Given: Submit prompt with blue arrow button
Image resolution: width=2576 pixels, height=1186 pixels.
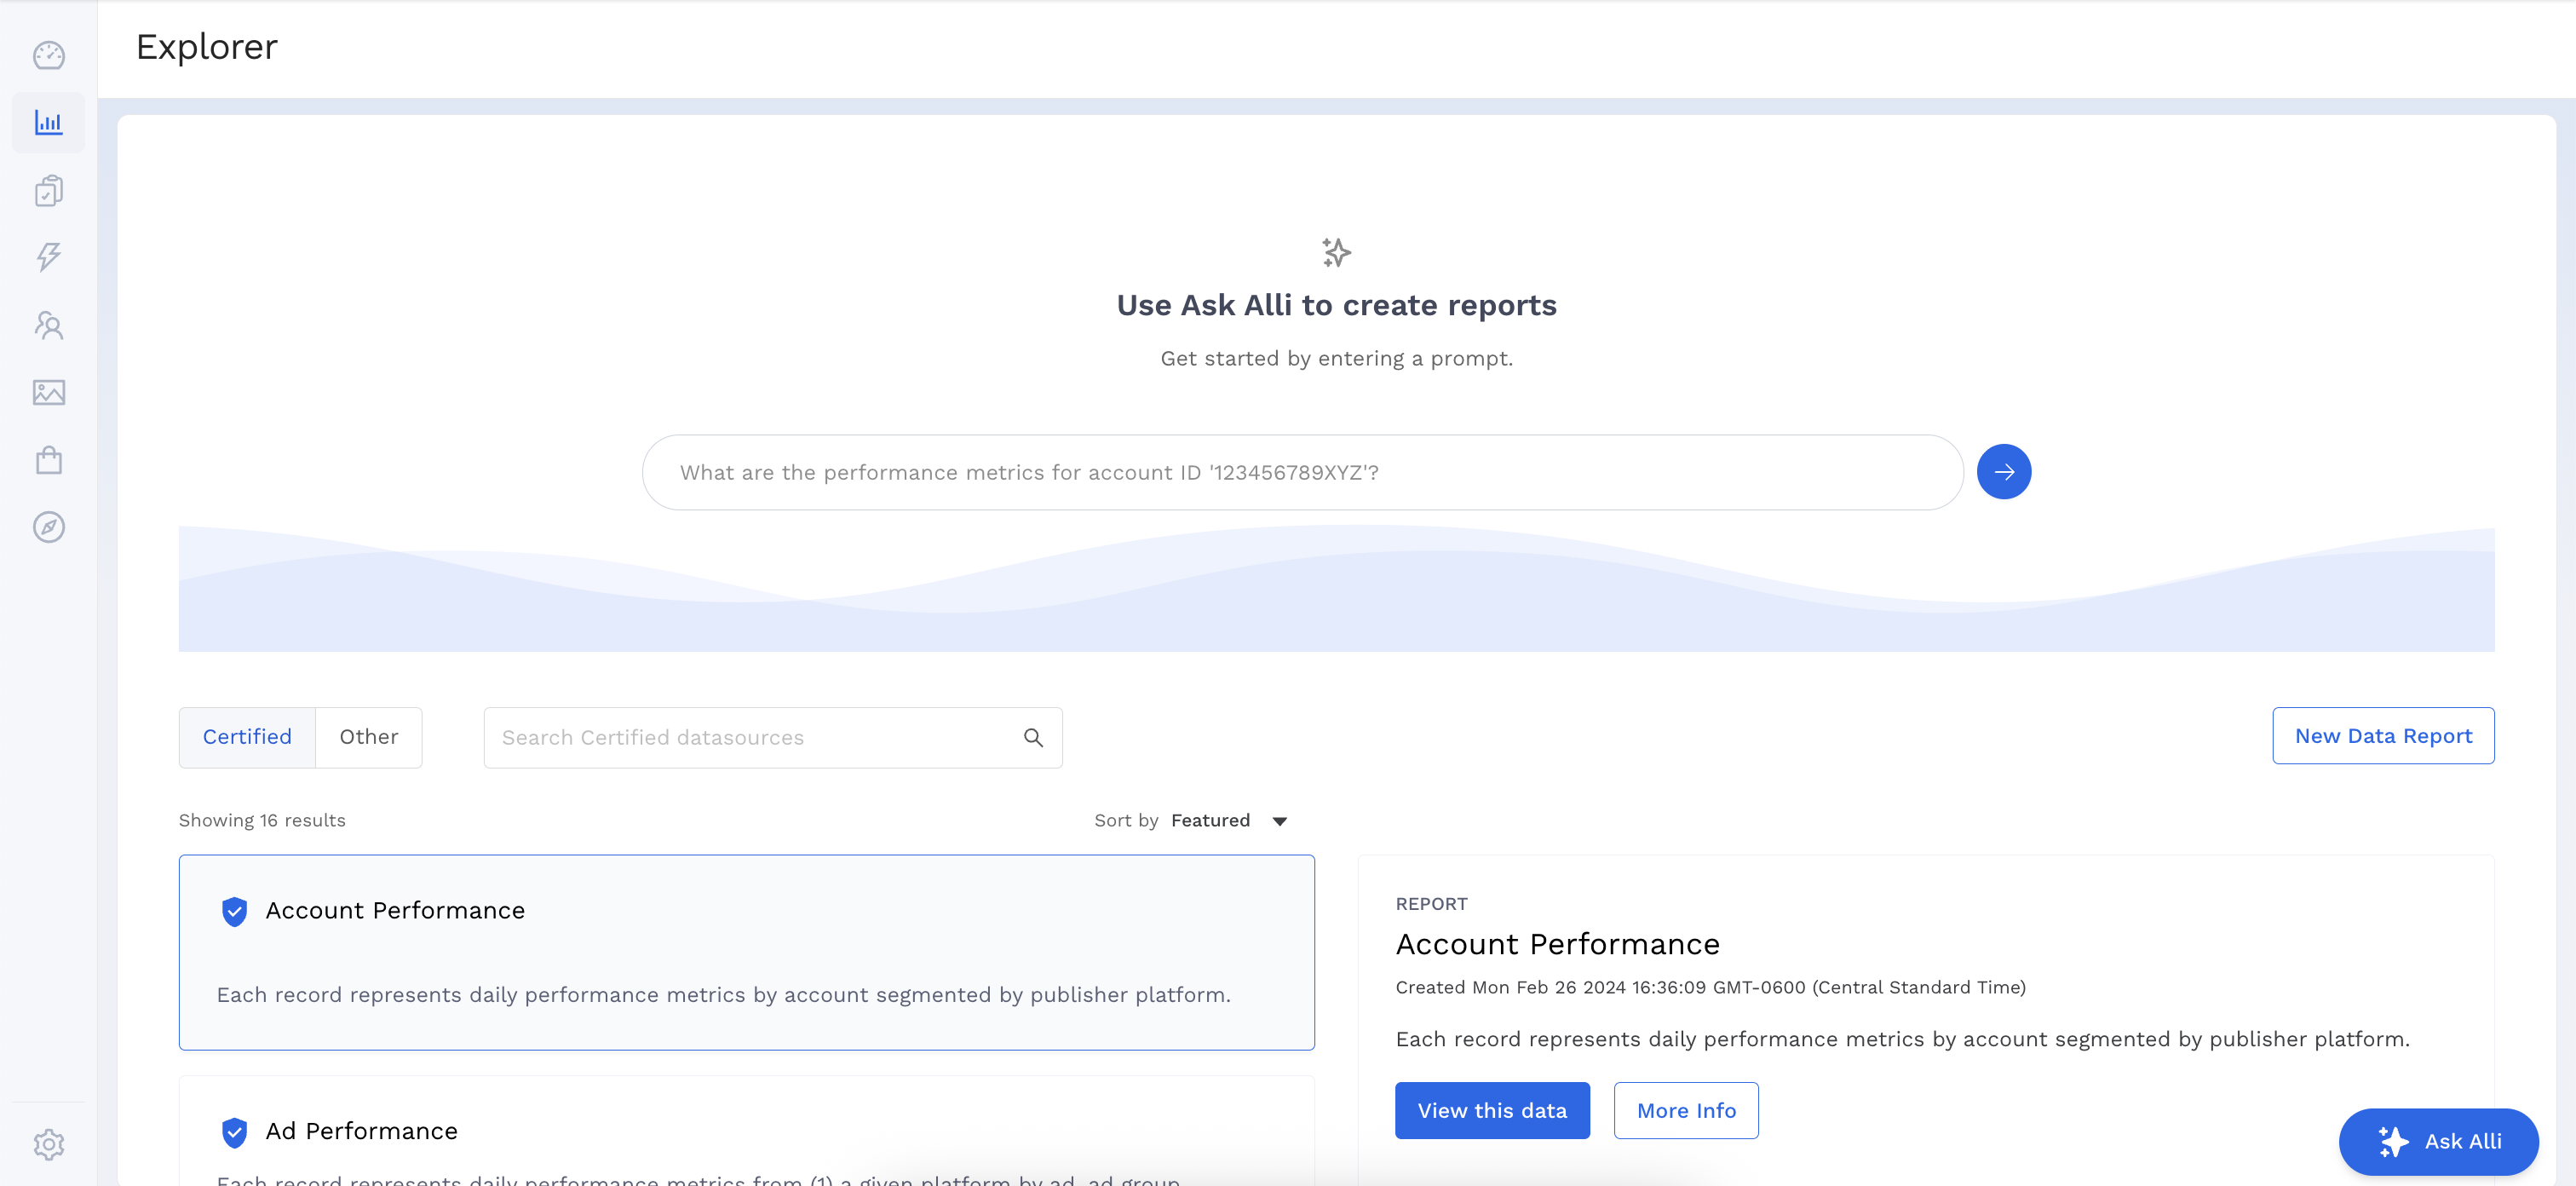Looking at the screenshot, I should pyautogui.click(x=2003, y=472).
